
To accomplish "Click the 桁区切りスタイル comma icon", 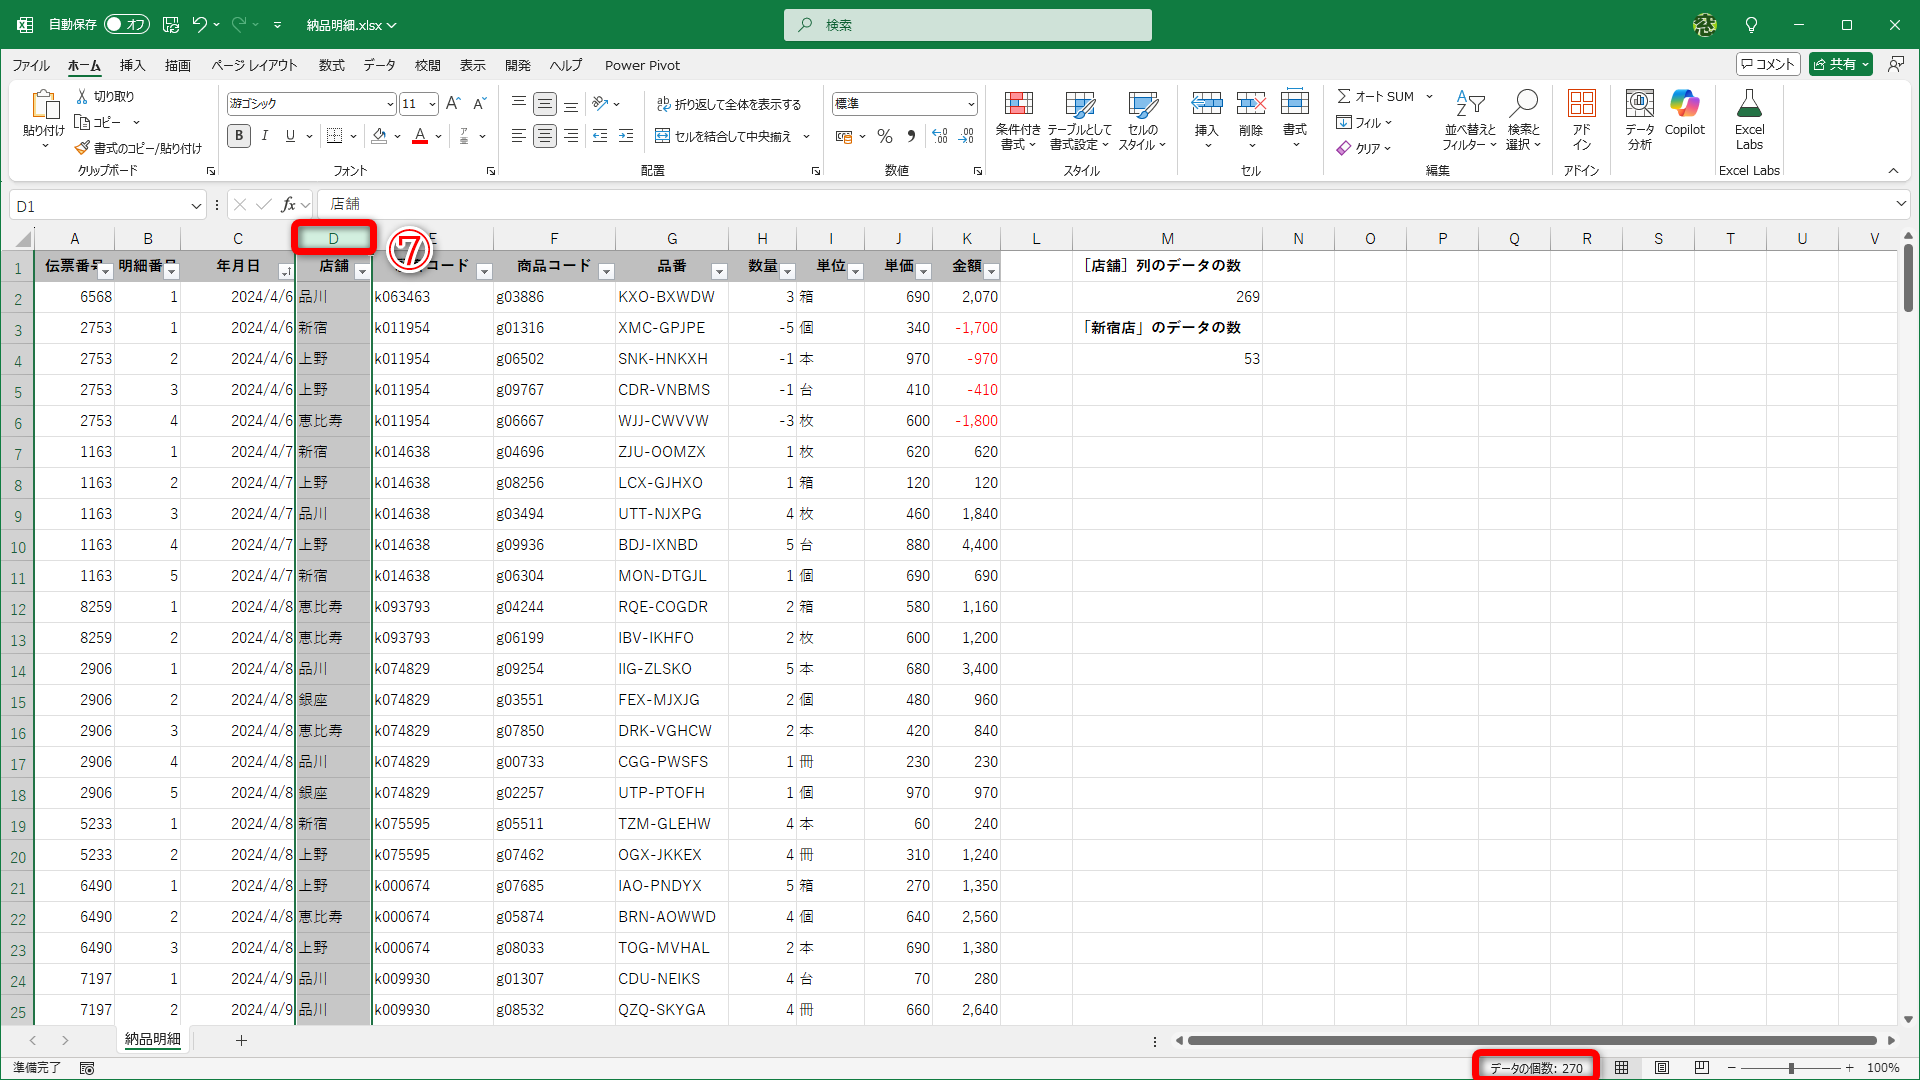I will [908, 136].
